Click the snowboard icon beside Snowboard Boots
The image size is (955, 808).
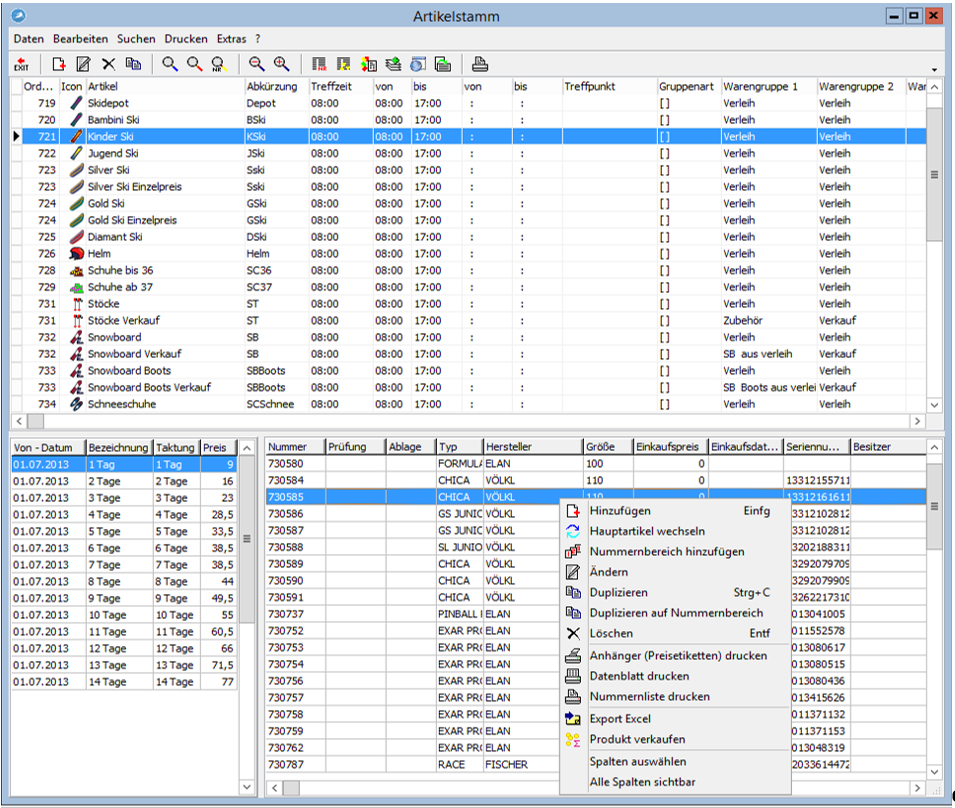pyautogui.click(x=76, y=371)
